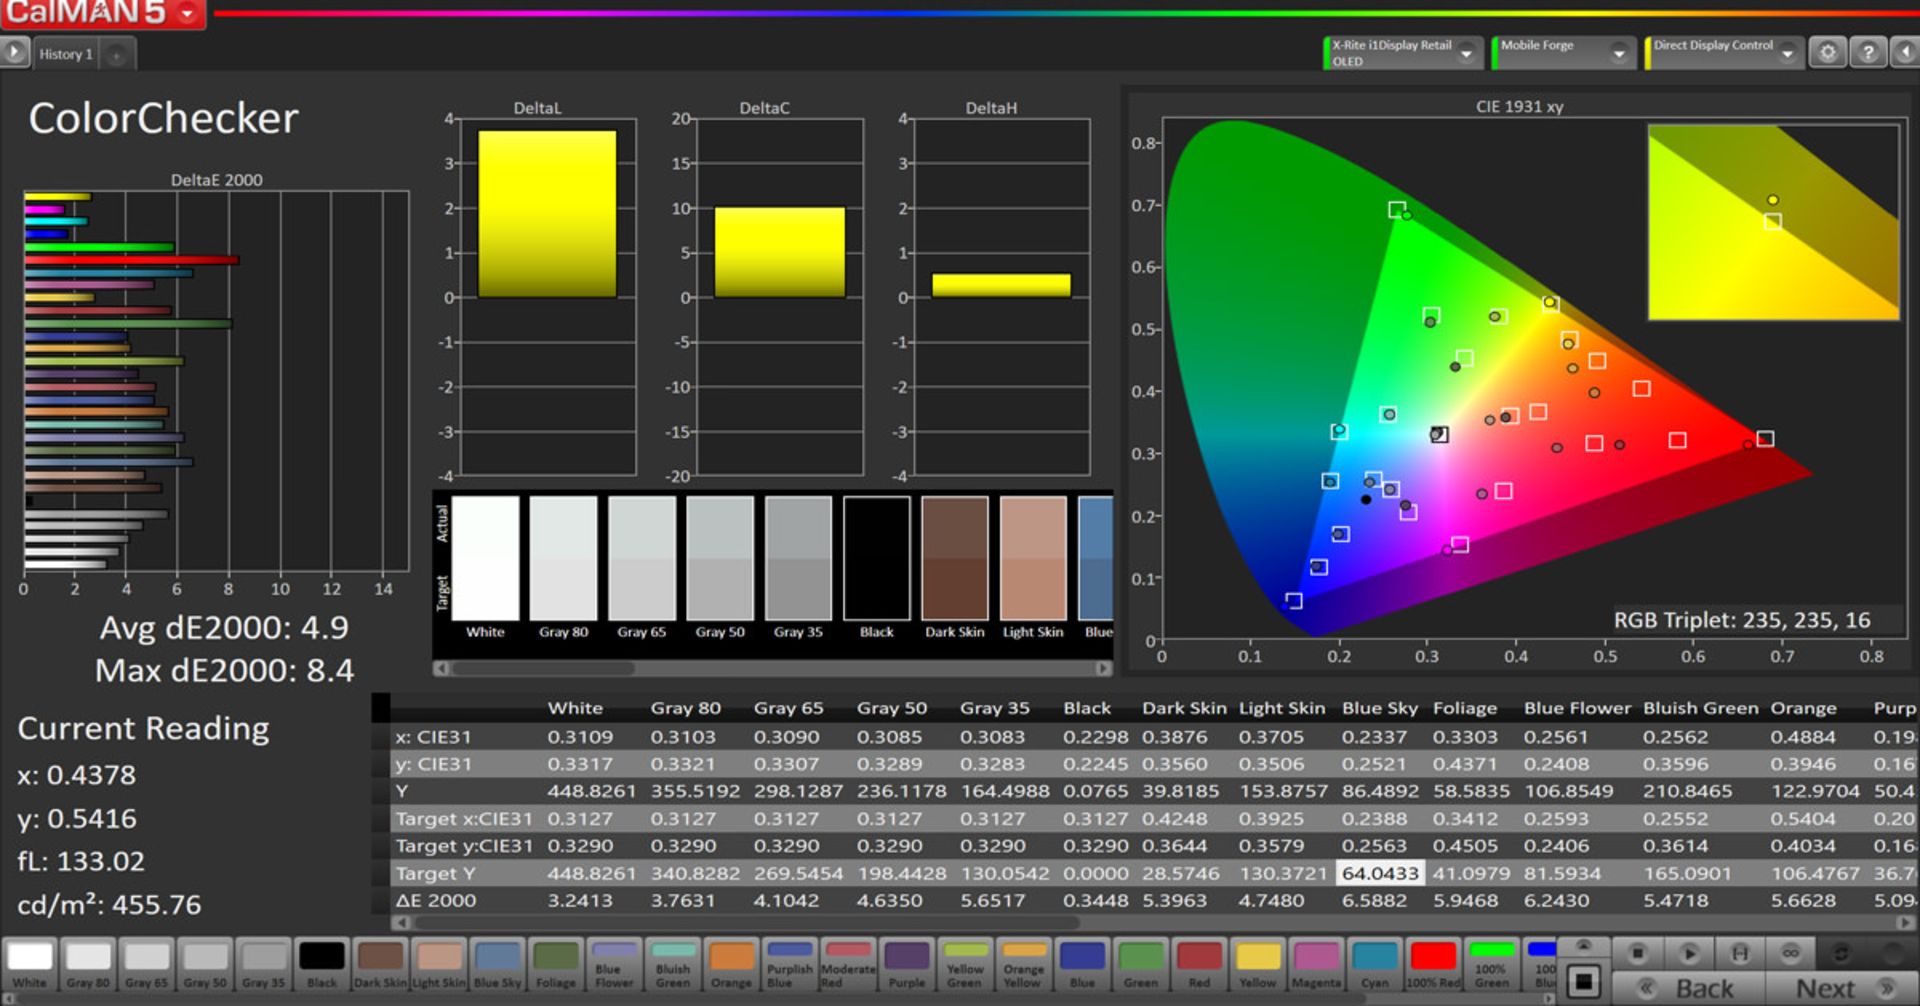
Task: Switch to the History 1 tab
Action: tap(66, 54)
